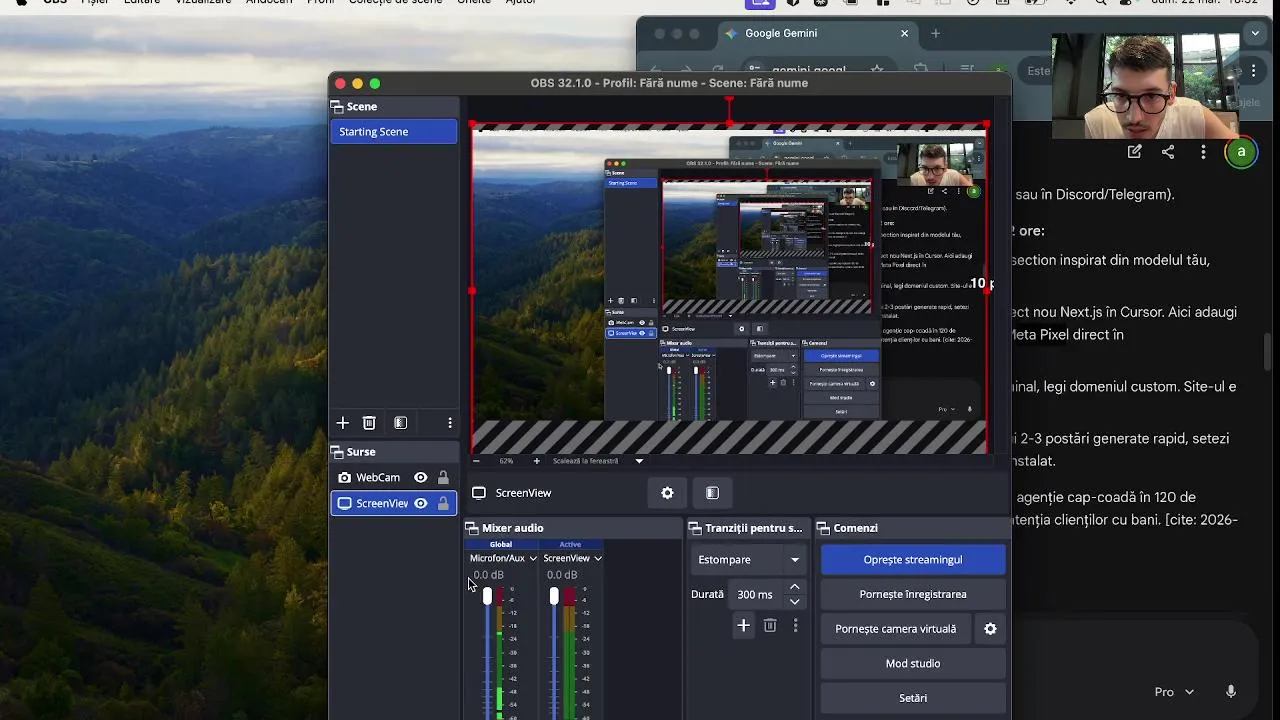
Task: Remove the transition with trash icon
Action: (x=770, y=625)
